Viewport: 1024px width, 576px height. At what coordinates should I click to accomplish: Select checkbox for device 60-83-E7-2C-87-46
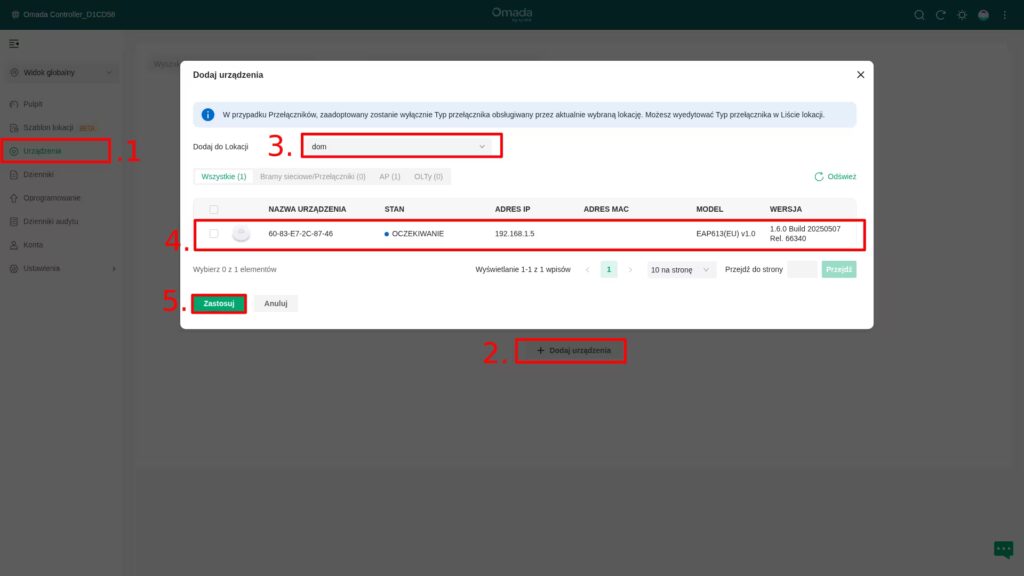(x=213, y=233)
